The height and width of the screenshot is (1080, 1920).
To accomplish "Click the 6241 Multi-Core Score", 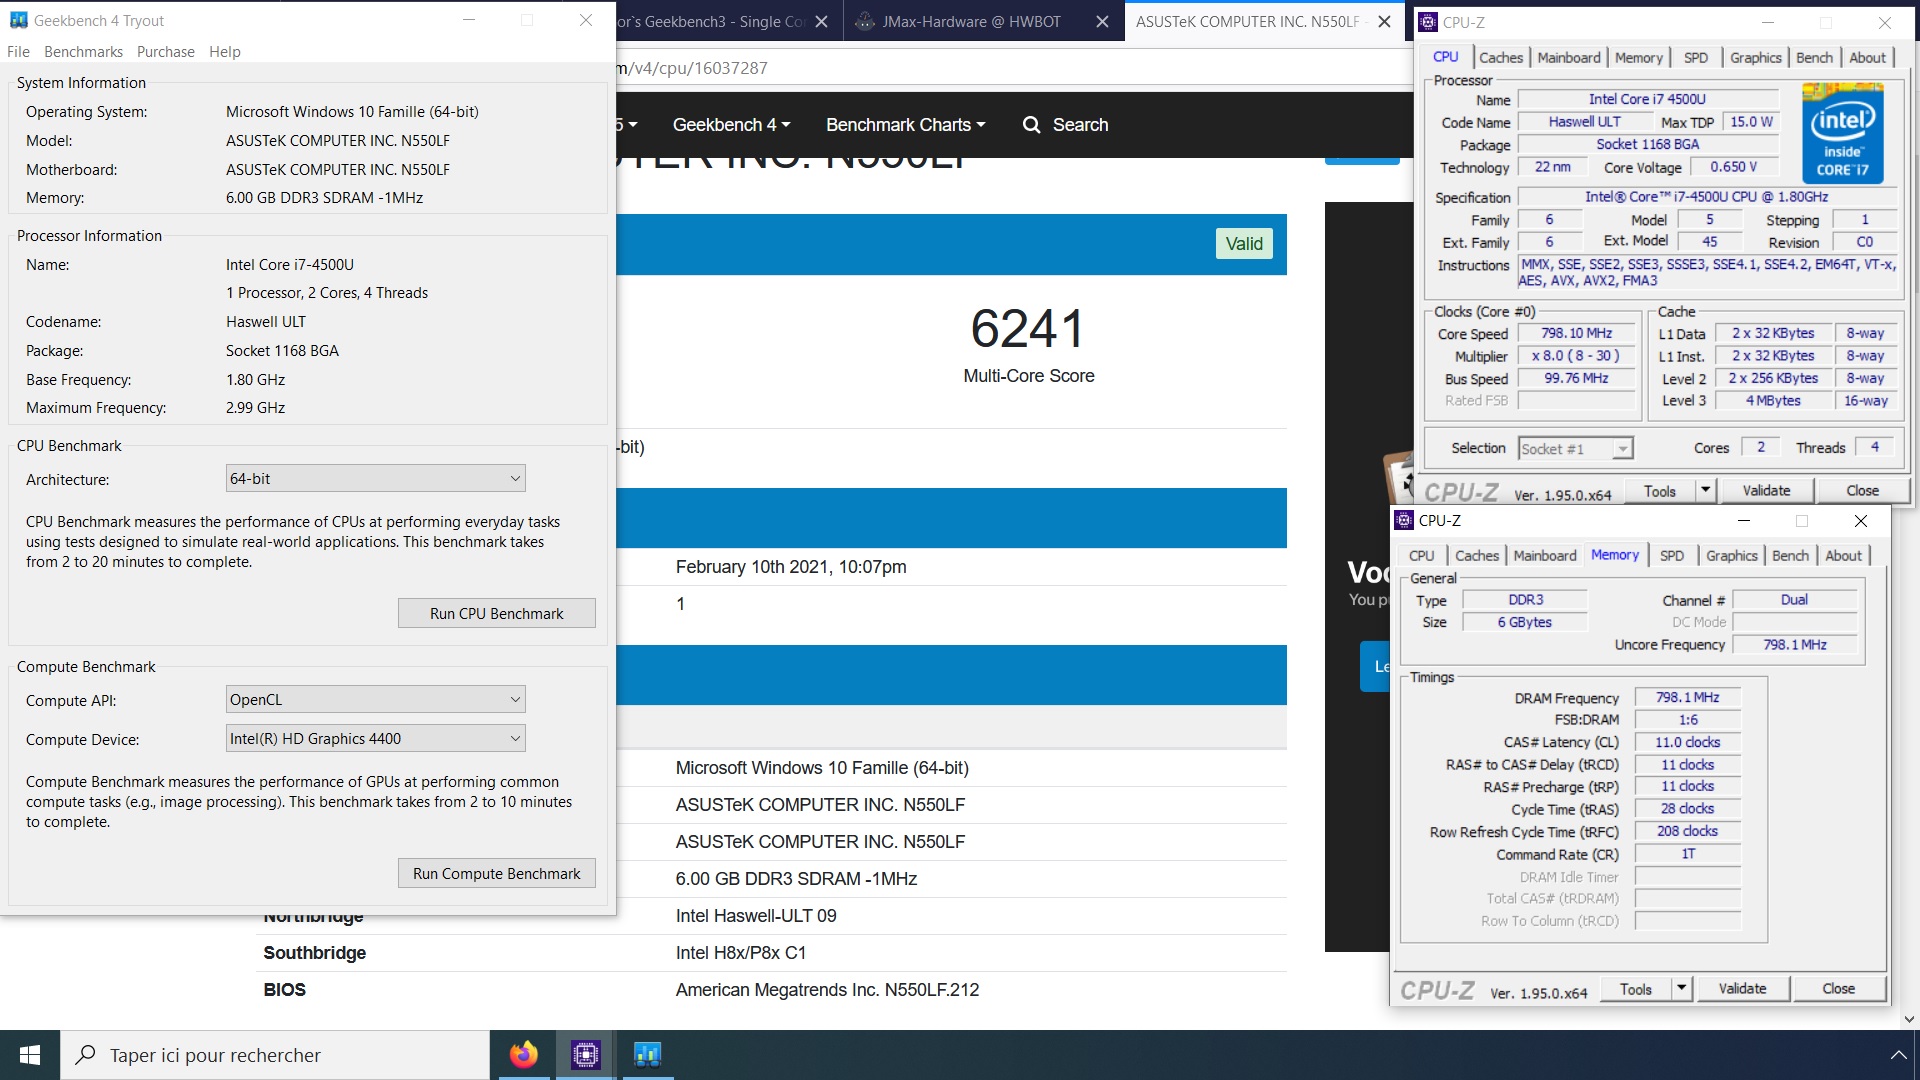I will (1028, 329).
